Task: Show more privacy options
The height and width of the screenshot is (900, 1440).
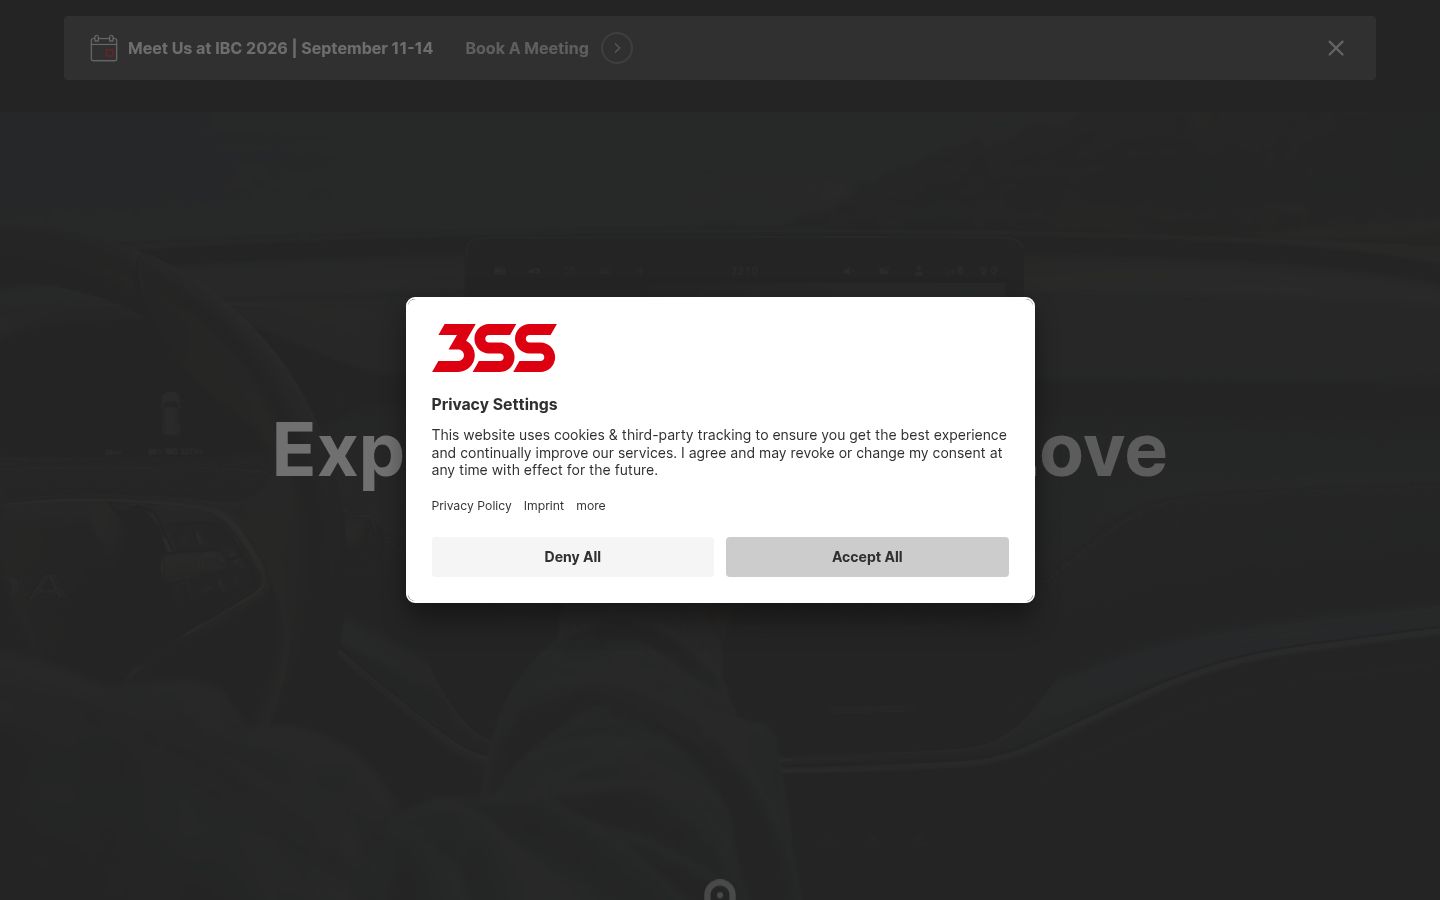Action: (591, 506)
